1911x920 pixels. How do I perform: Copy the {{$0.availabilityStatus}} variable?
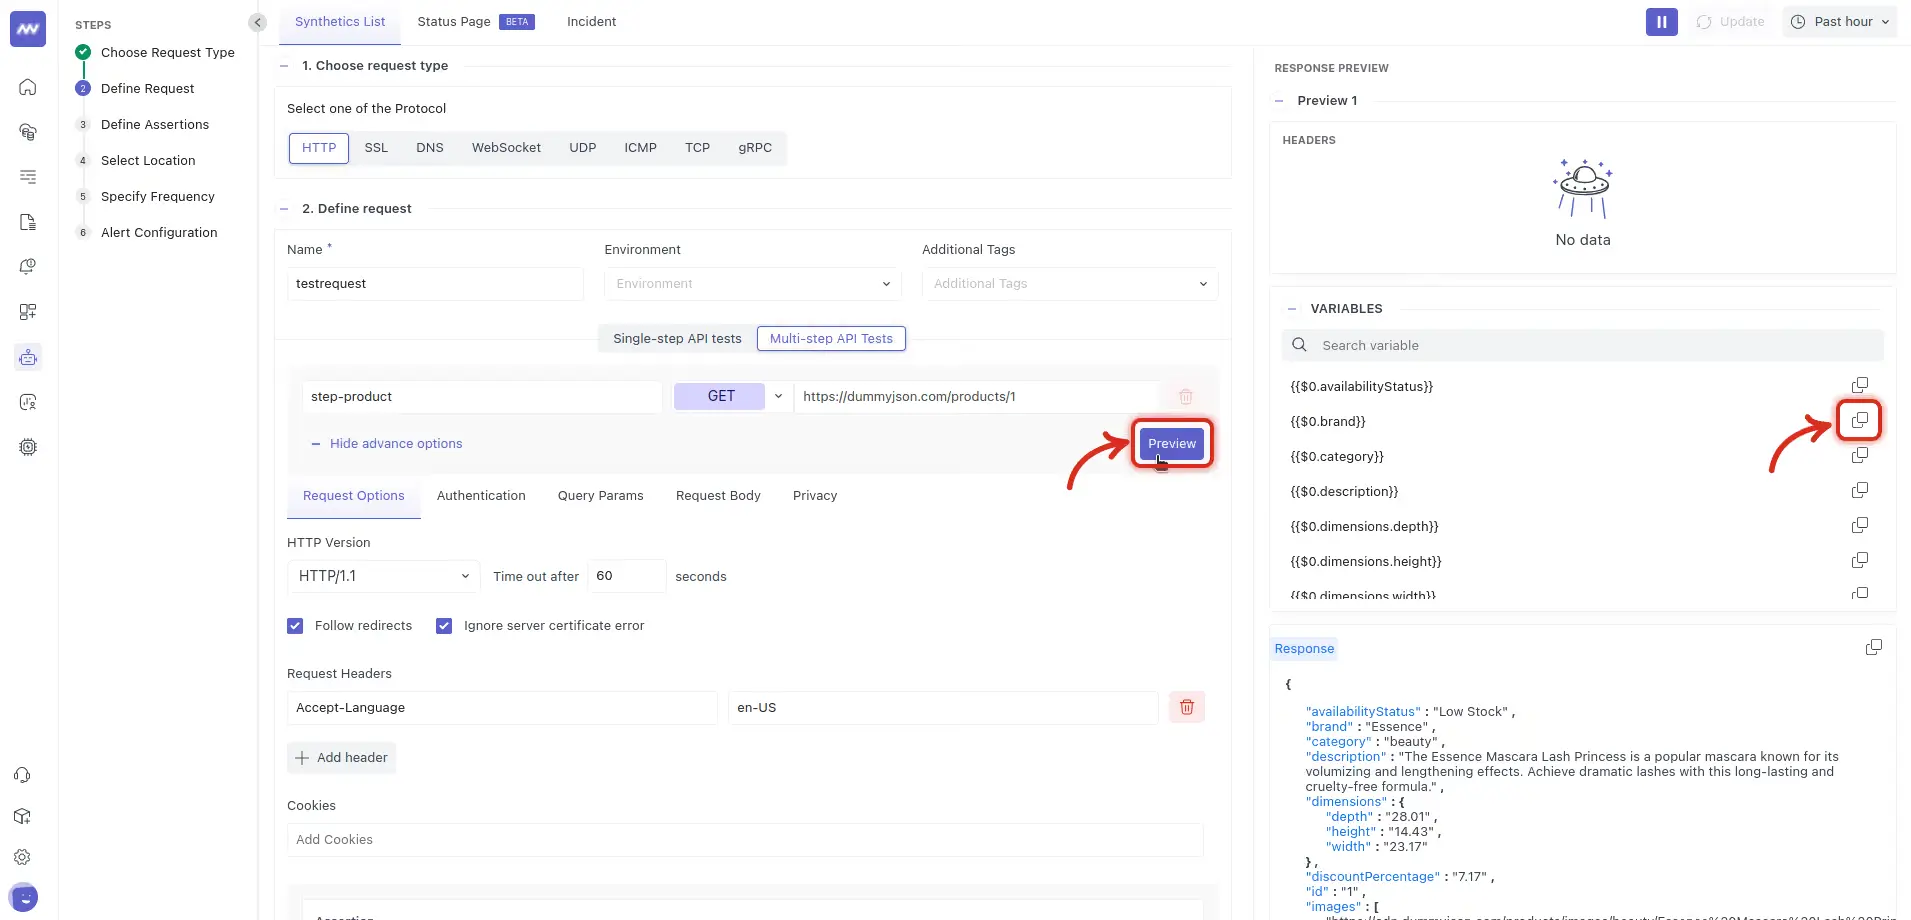click(x=1860, y=386)
